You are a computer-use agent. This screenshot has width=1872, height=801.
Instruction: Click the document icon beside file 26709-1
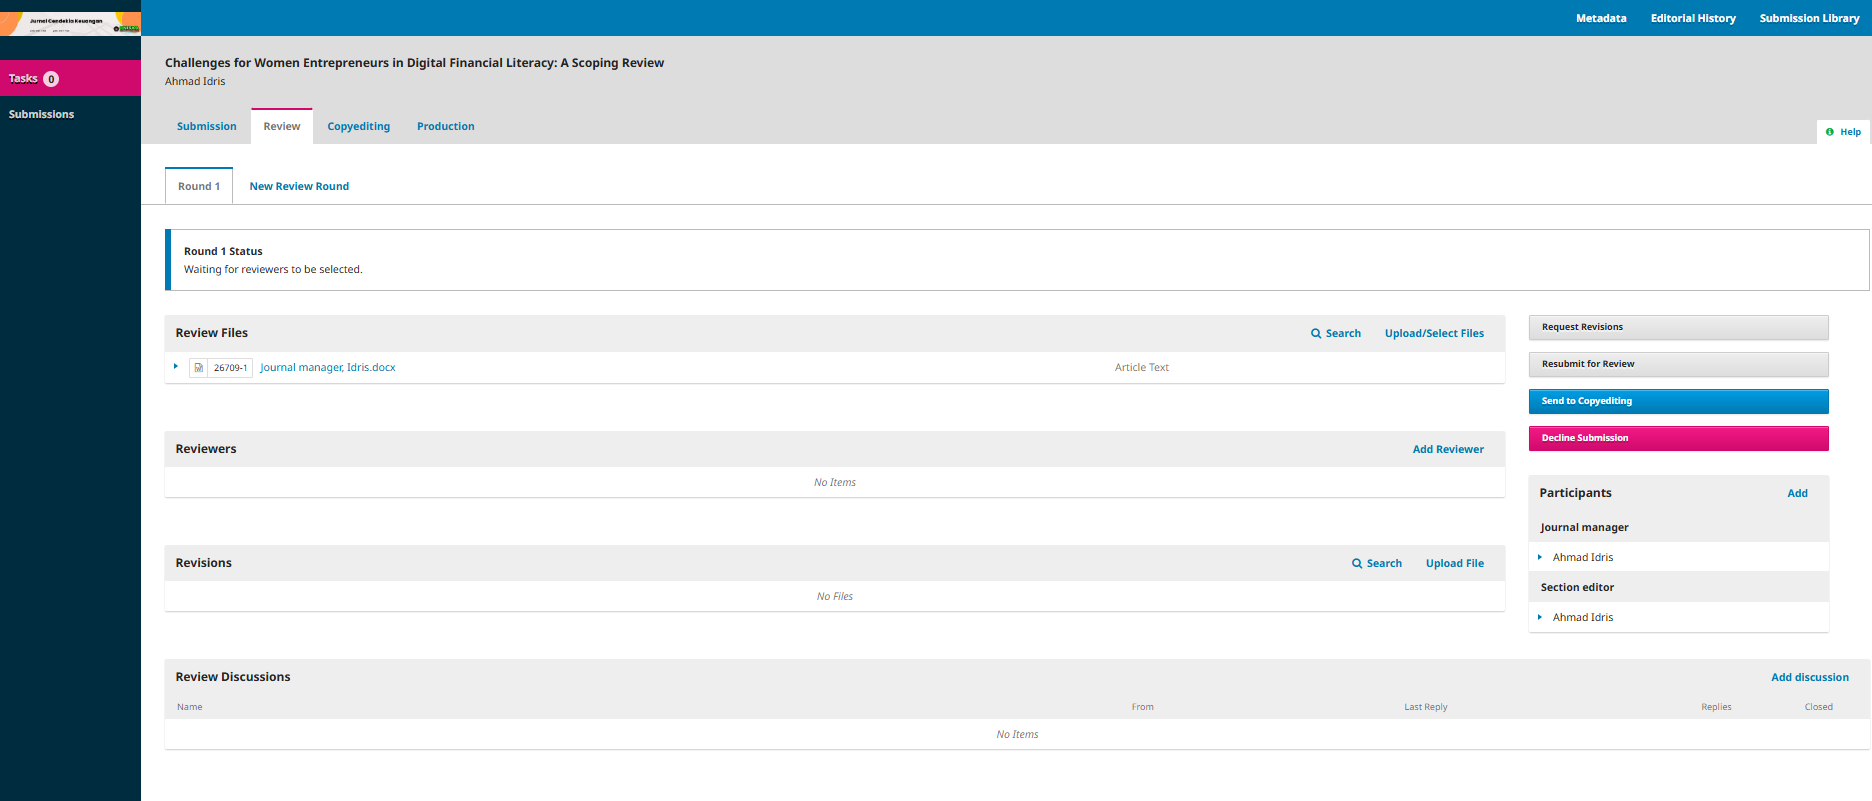pyautogui.click(x=198, y=368)
